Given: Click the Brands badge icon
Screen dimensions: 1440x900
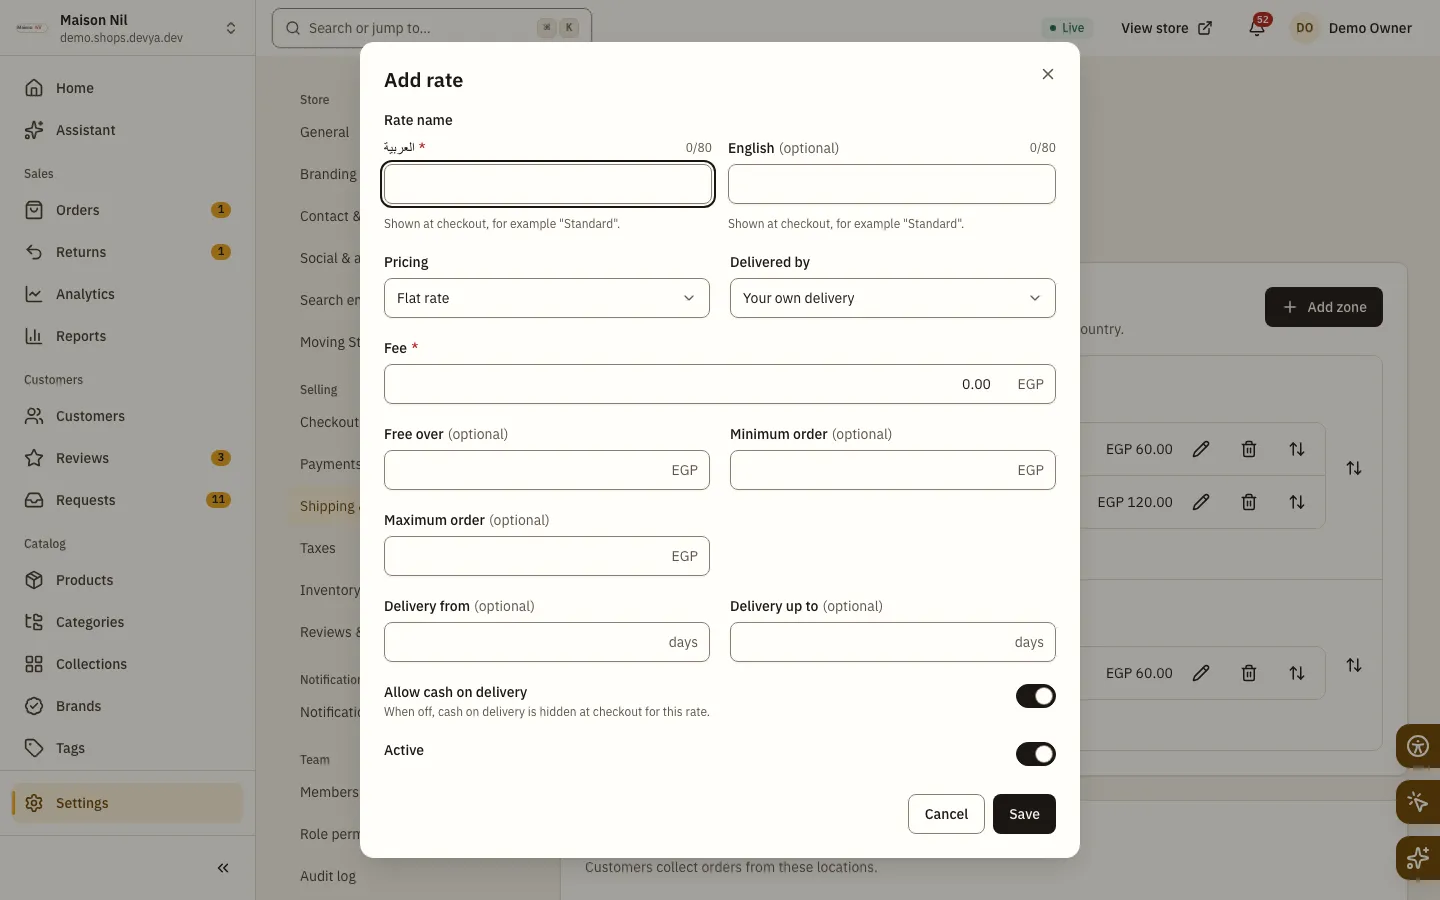Looking at the screenshot, I should (34, 706).
